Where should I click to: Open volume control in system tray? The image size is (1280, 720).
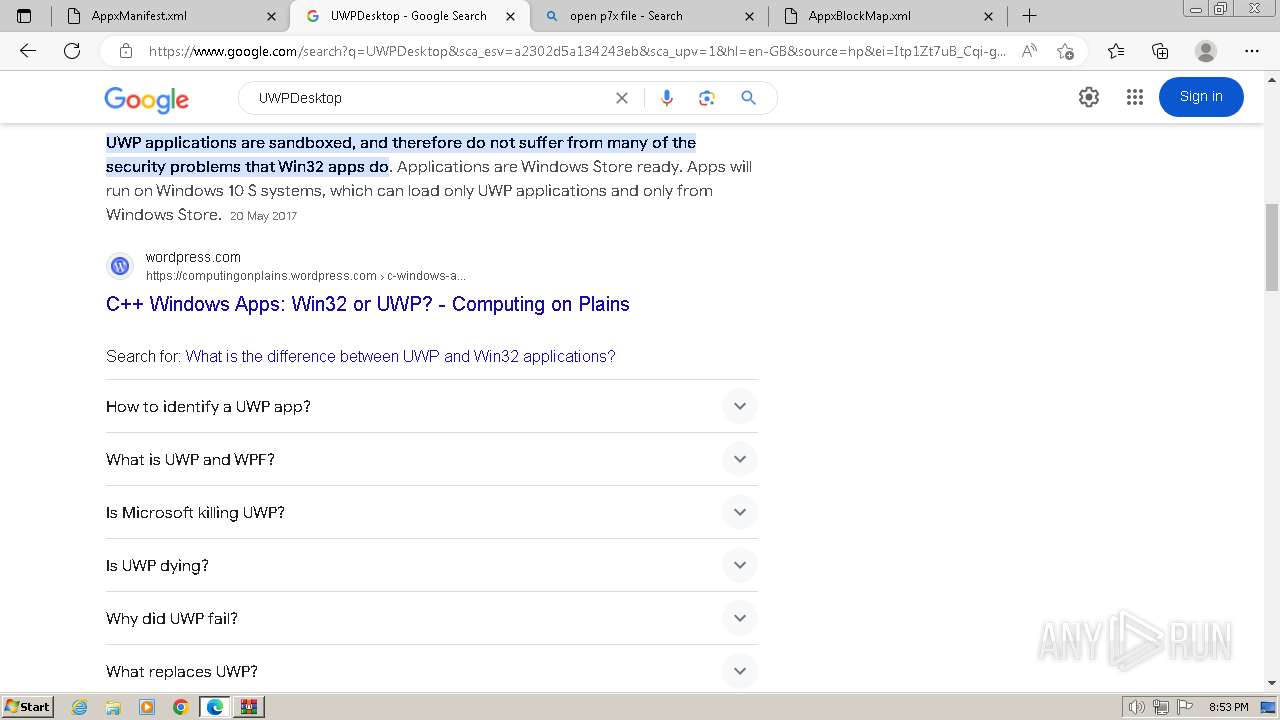pyautogui.click(x=1137, y=707)
